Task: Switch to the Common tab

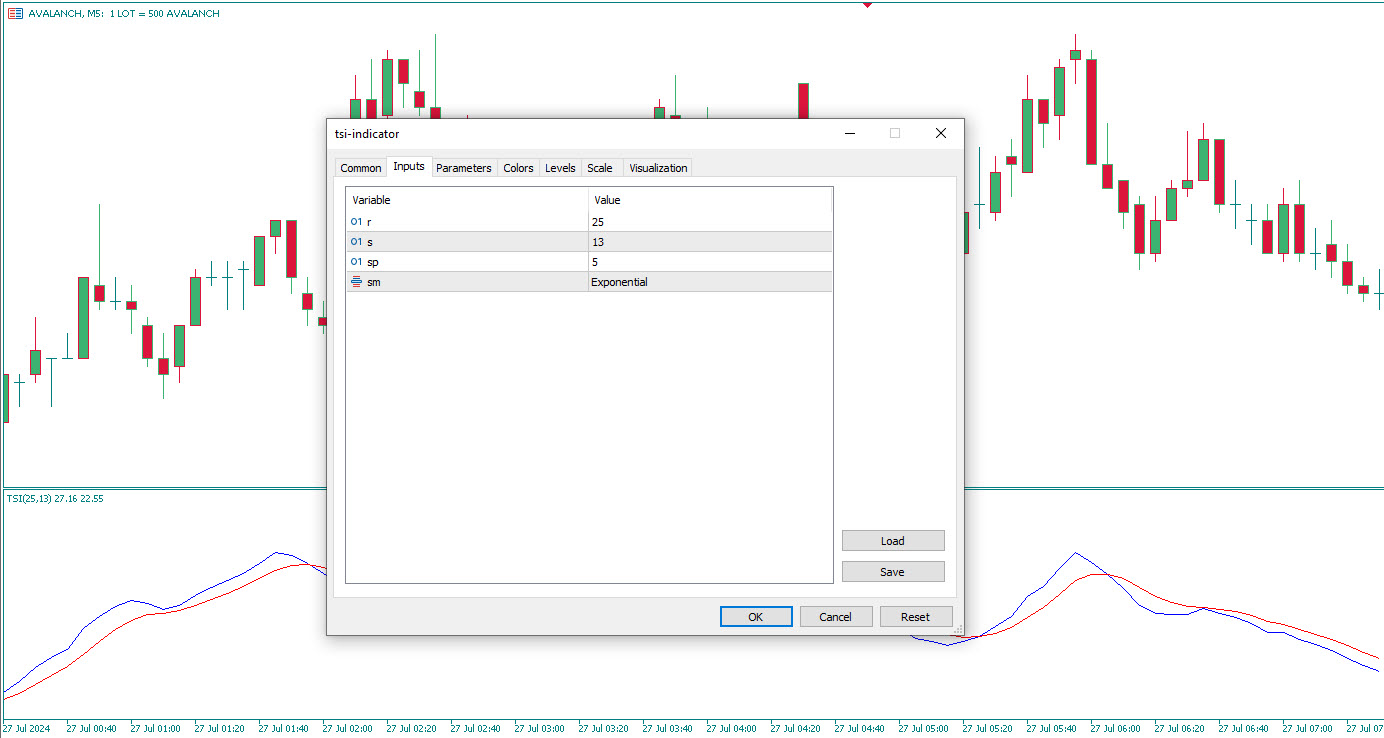Action: click(360, 168)
